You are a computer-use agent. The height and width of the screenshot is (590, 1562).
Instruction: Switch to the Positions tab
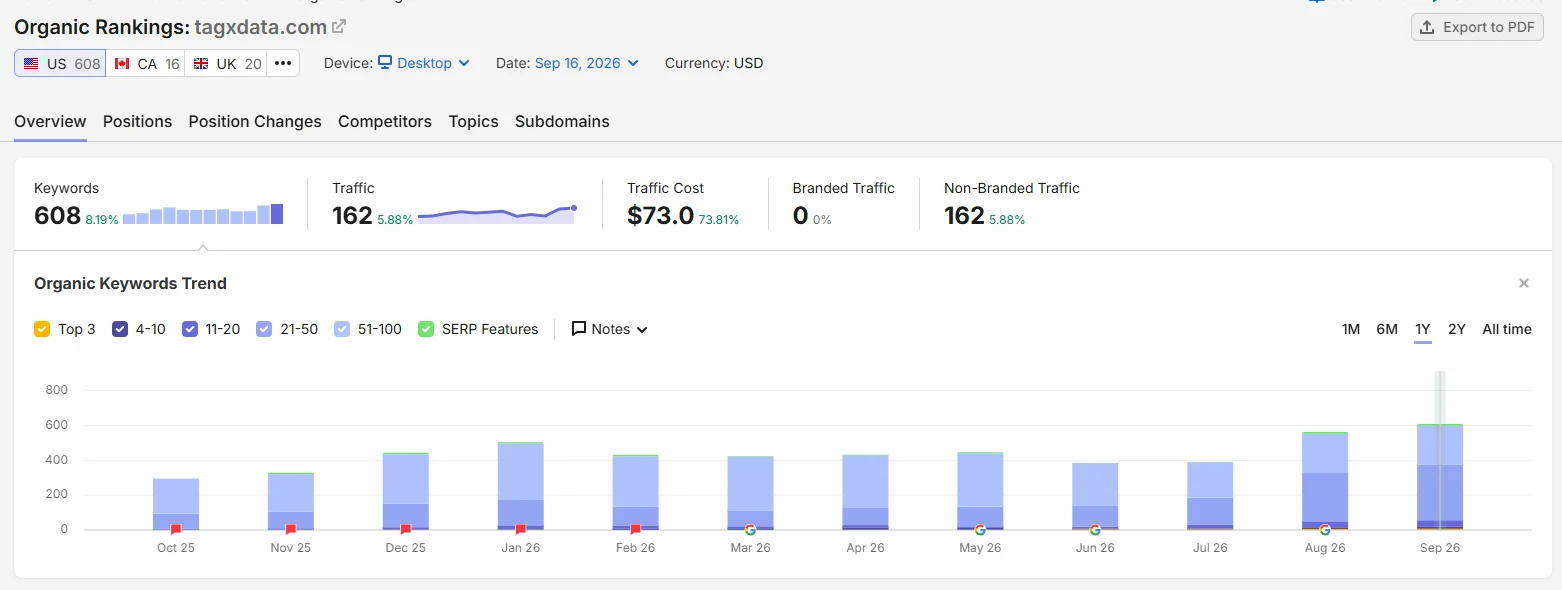(137, 121)
